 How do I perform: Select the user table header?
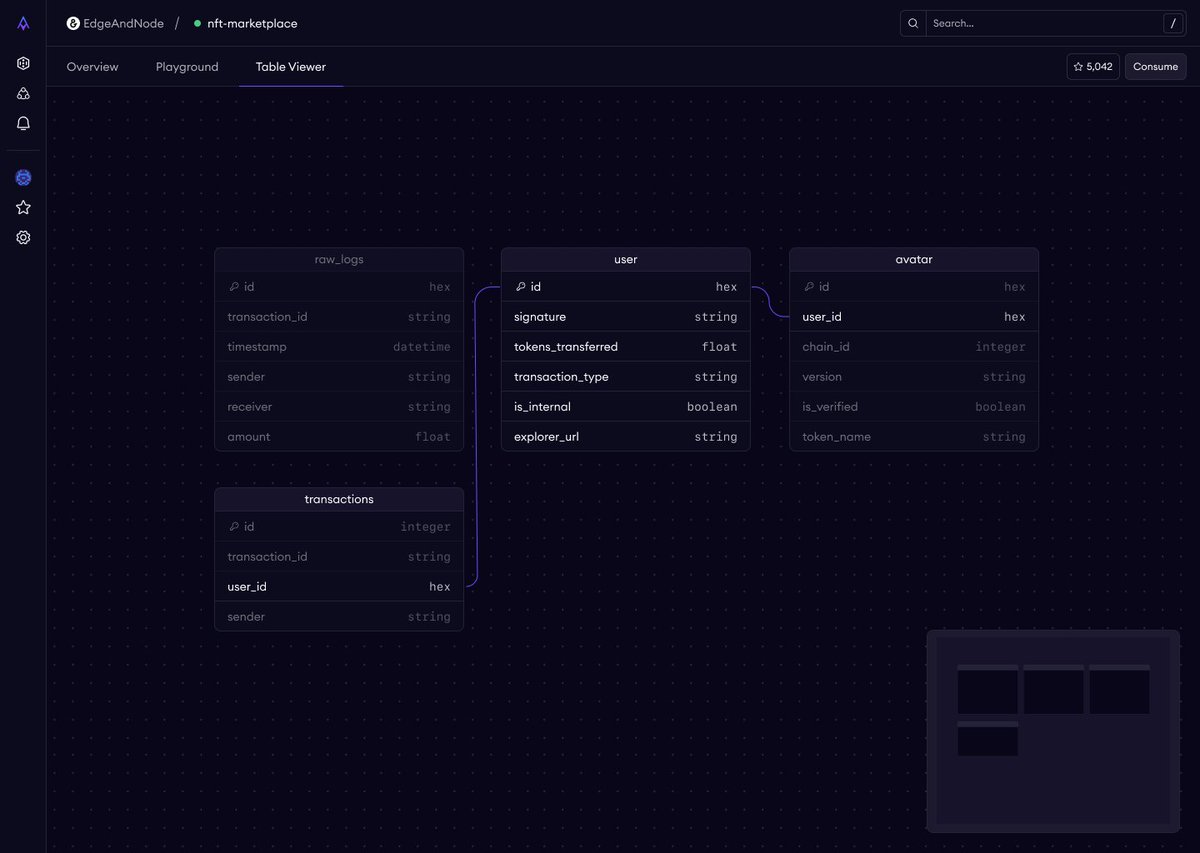(x=626, y=259)
